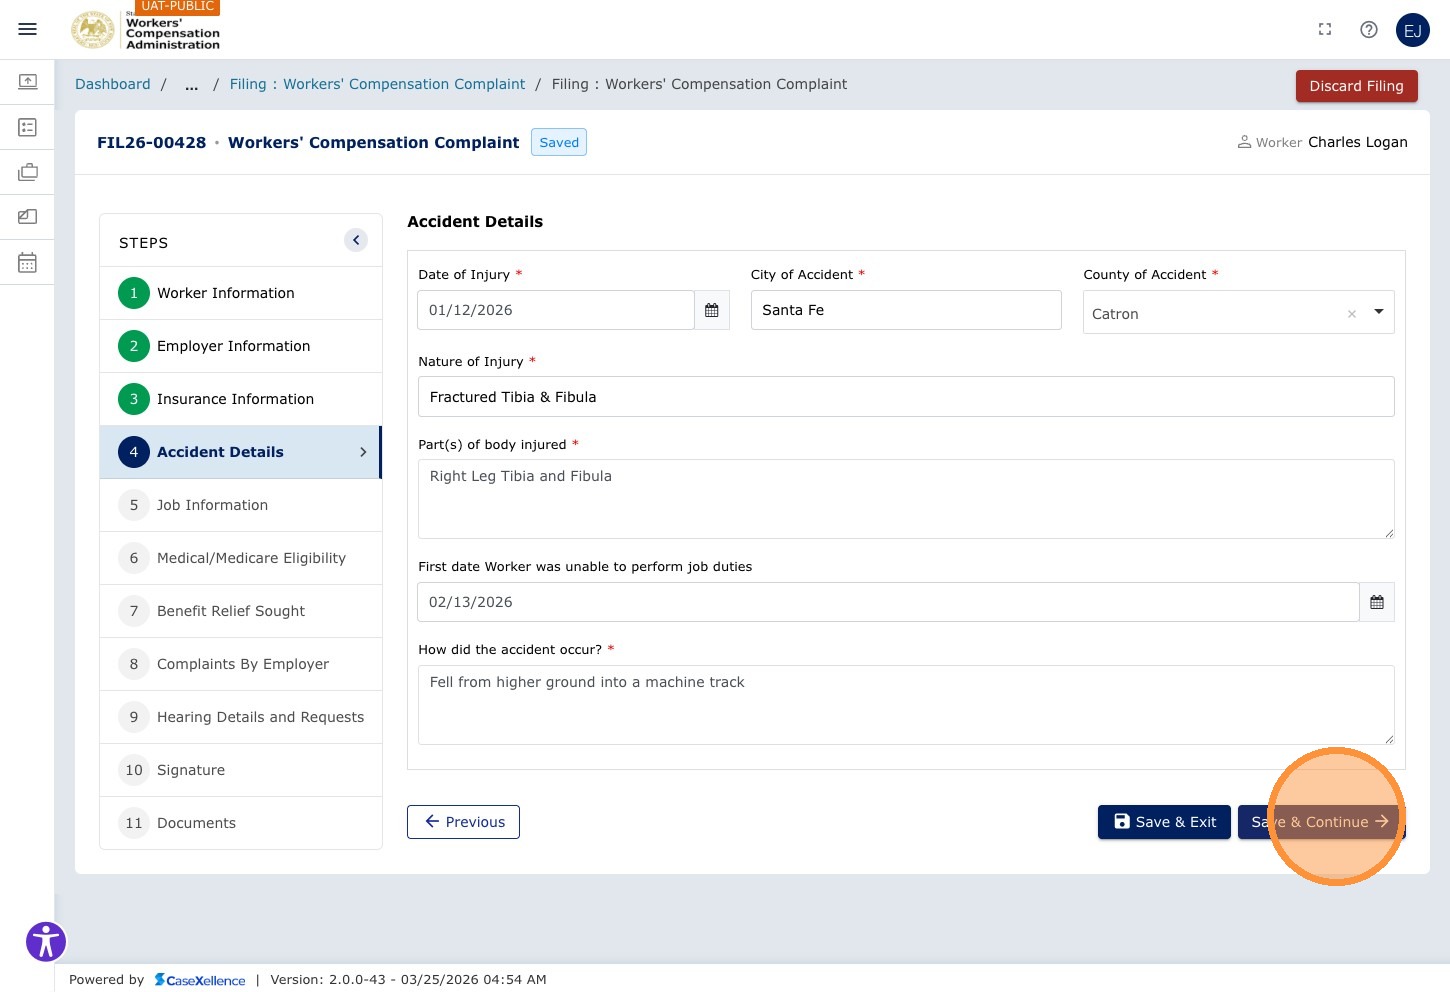The image size is (1450, 992).
Task: Click the Version 2.0.0-43 footer text
Action: (408, 980)
